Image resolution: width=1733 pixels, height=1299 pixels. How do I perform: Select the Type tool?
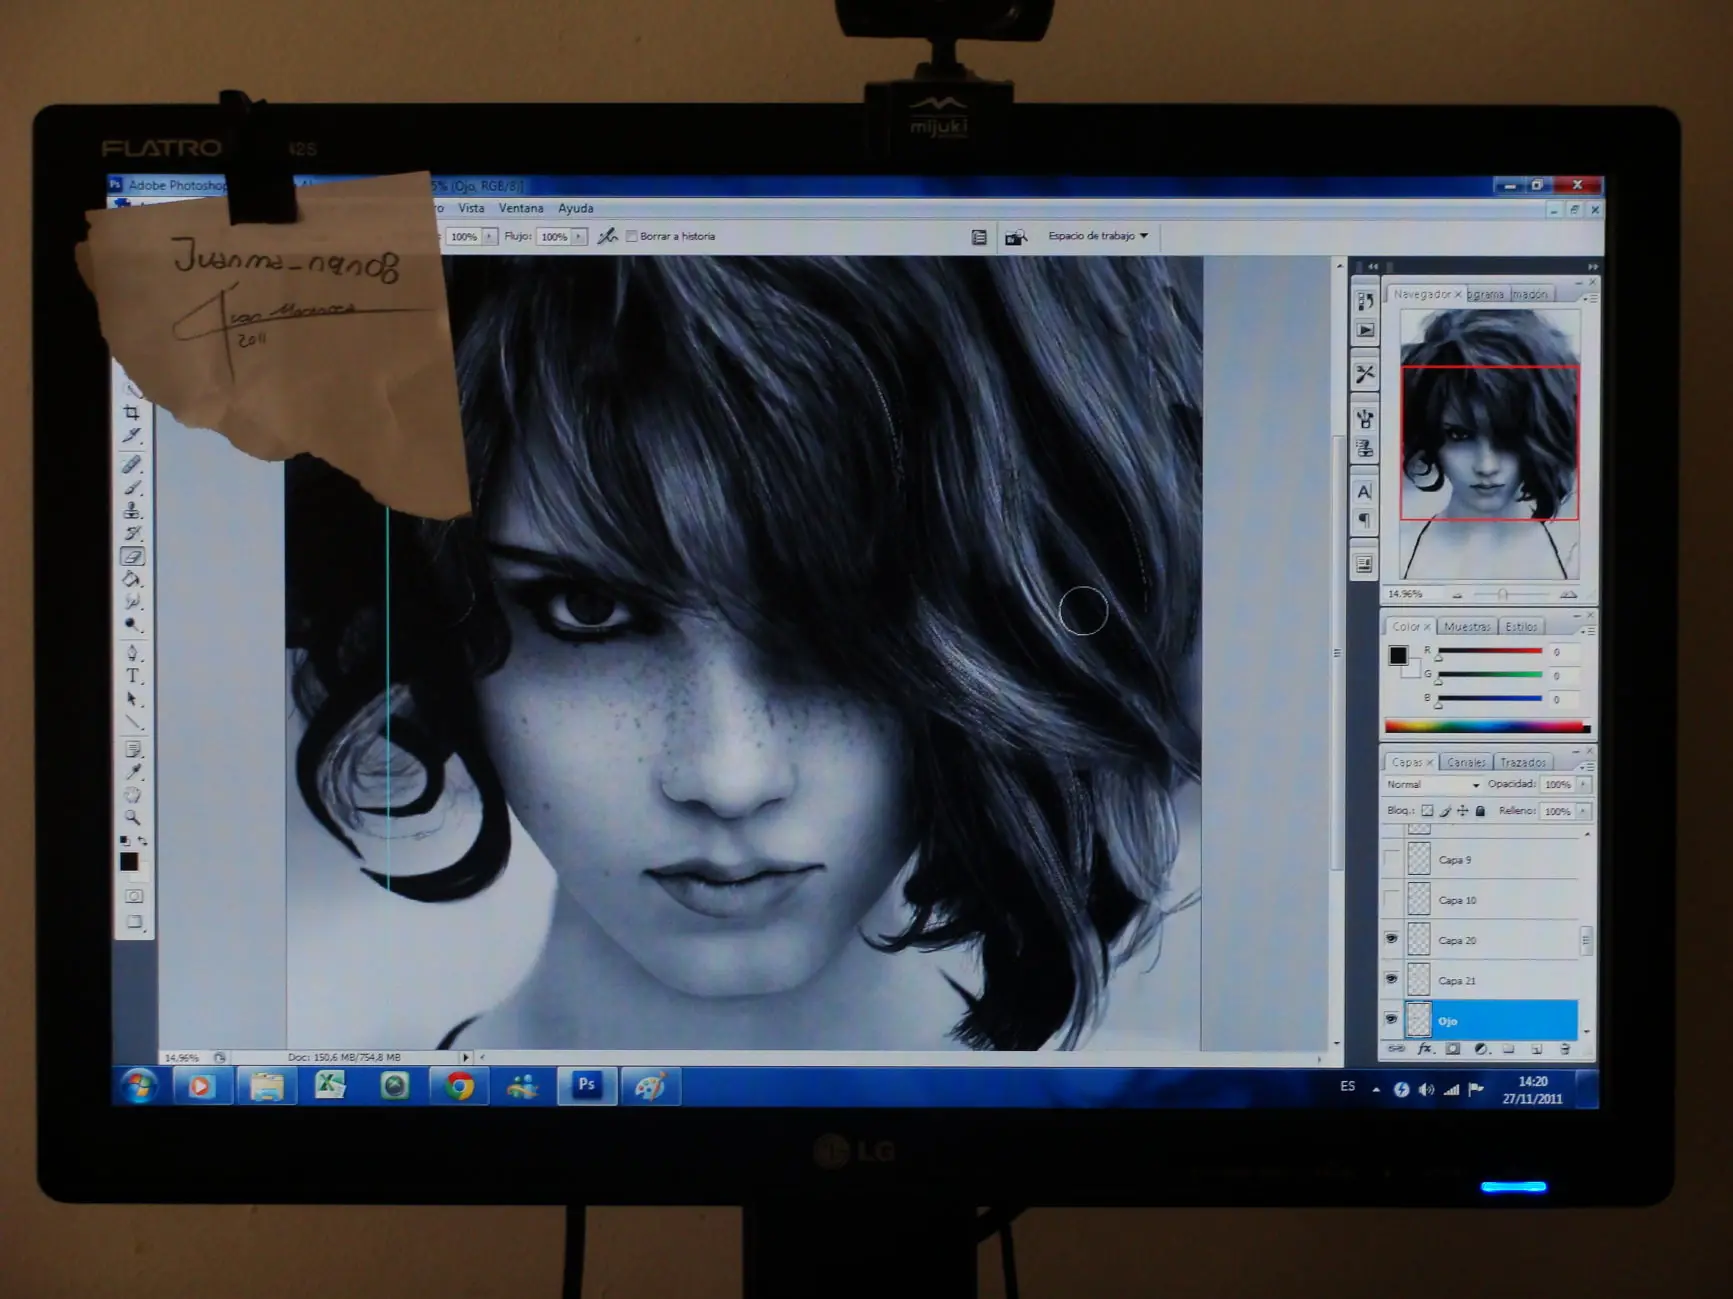pyautogui.click(x=132, y=676)
